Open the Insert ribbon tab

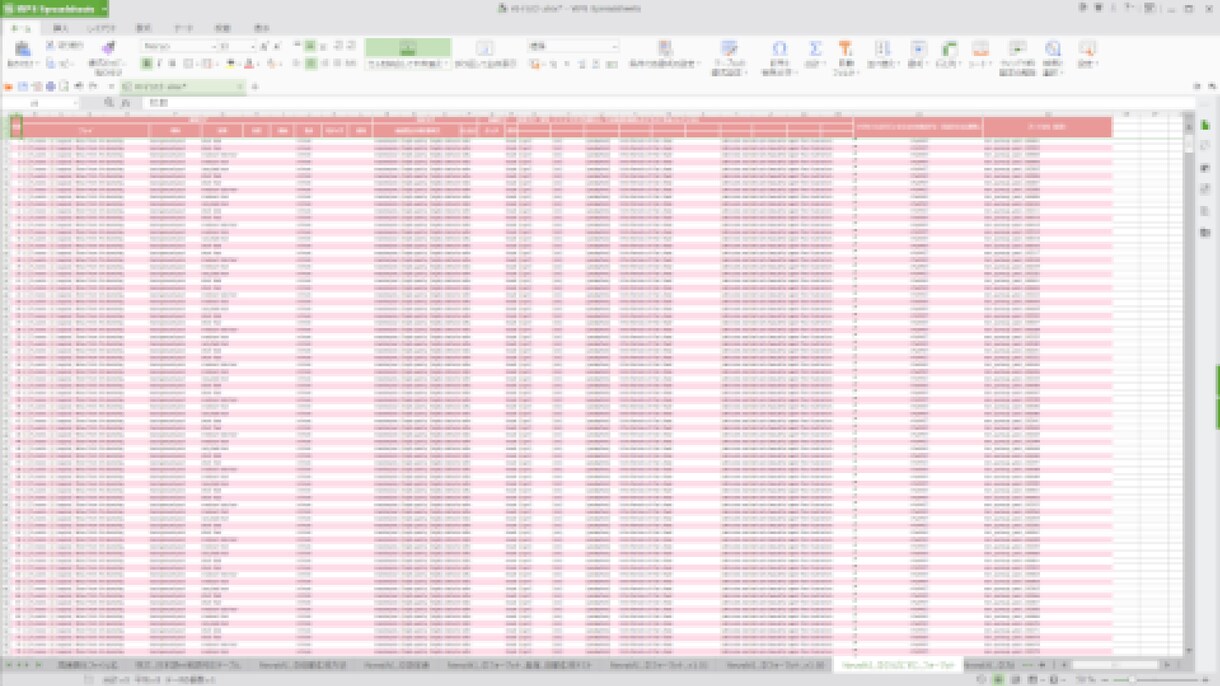point(60,28)
